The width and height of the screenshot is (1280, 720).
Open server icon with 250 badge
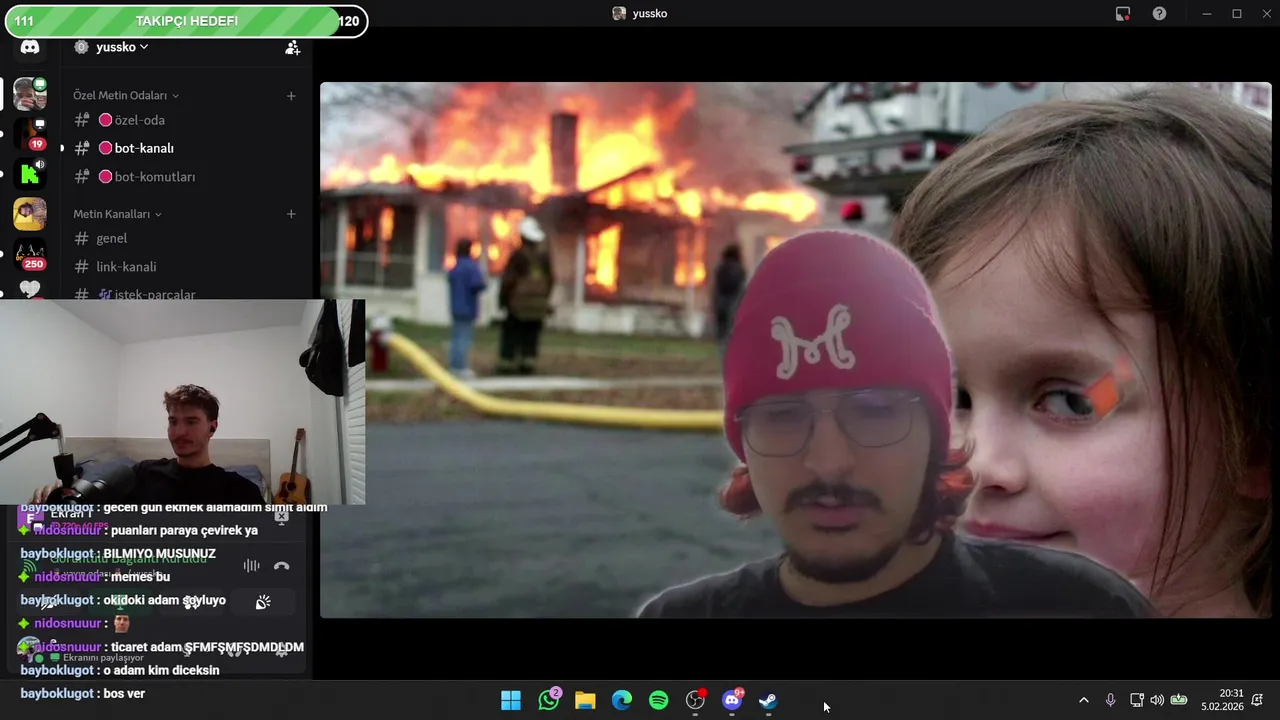[30, 254]
